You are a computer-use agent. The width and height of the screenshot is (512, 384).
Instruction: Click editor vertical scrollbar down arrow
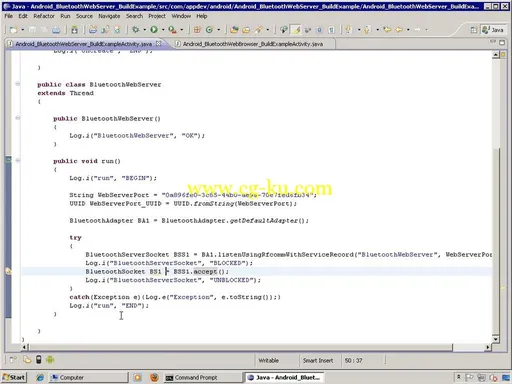coord(496,339)
